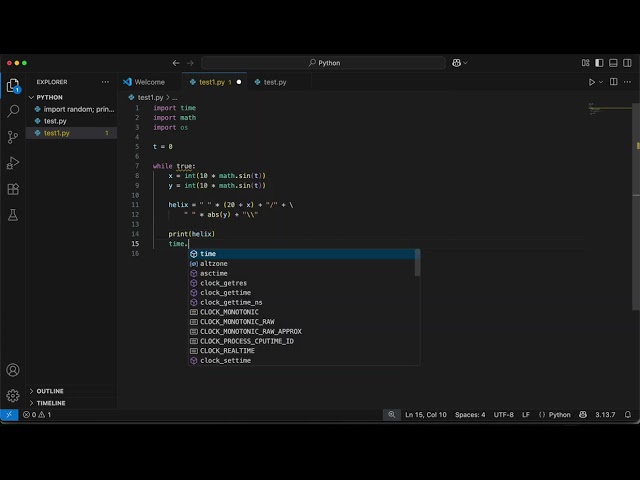
Task: Click the zoom magnifier icon in the status bar
Action: (x=392, y=415)
